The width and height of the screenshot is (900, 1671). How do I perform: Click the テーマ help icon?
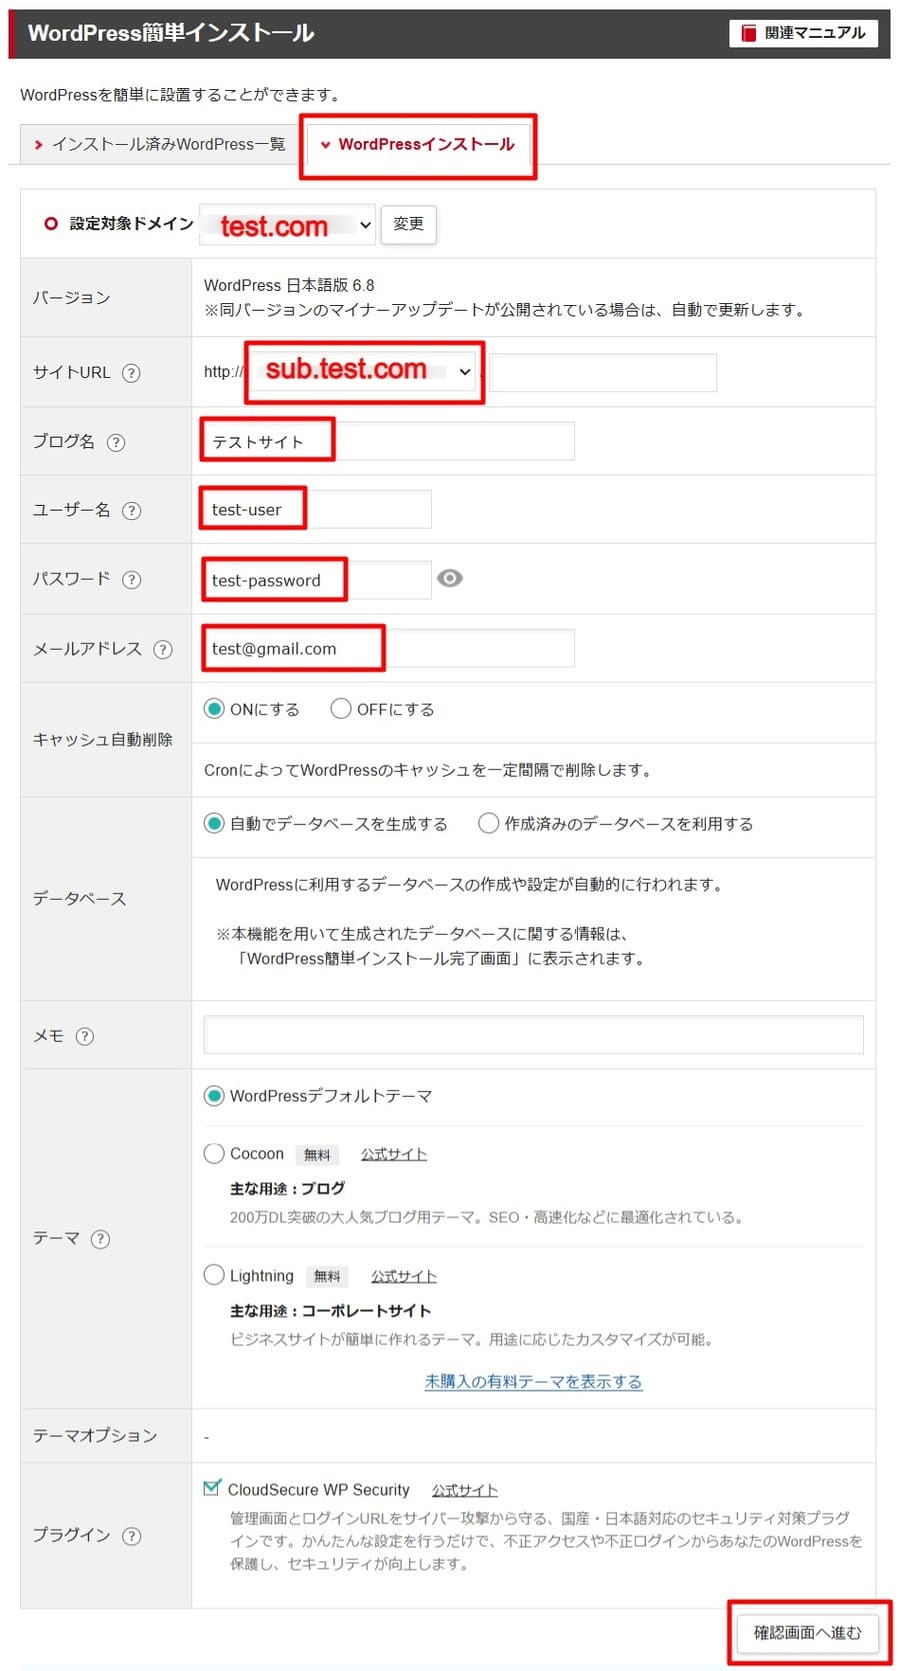click(x=100, y=1239)
